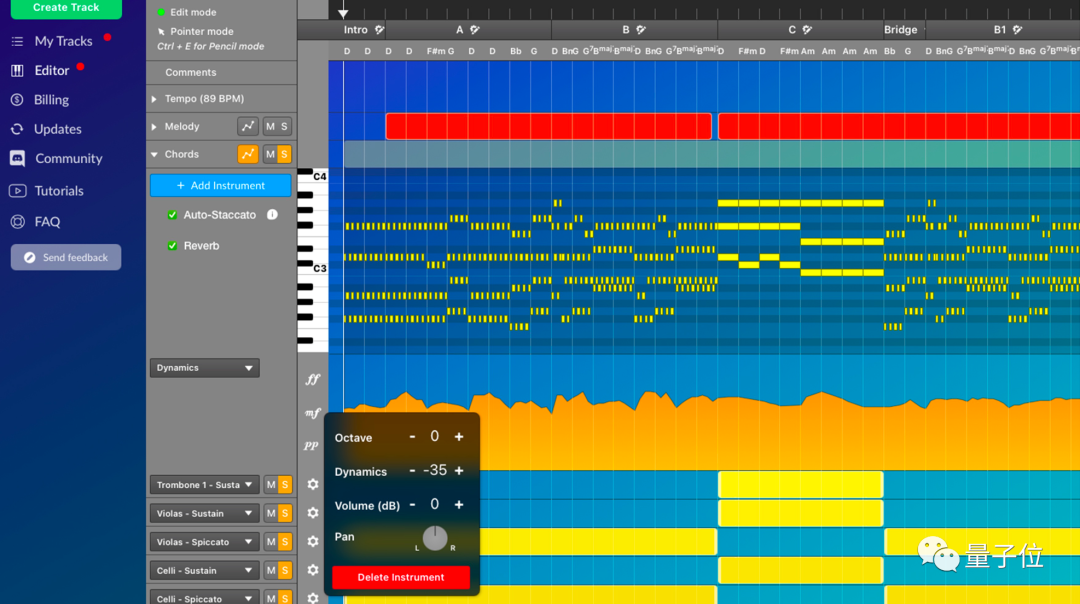Click the Tutorials video icon in sidebar
Image resolution: width=1080 pixels, height=604 pixels.
[x=17, y=191]
